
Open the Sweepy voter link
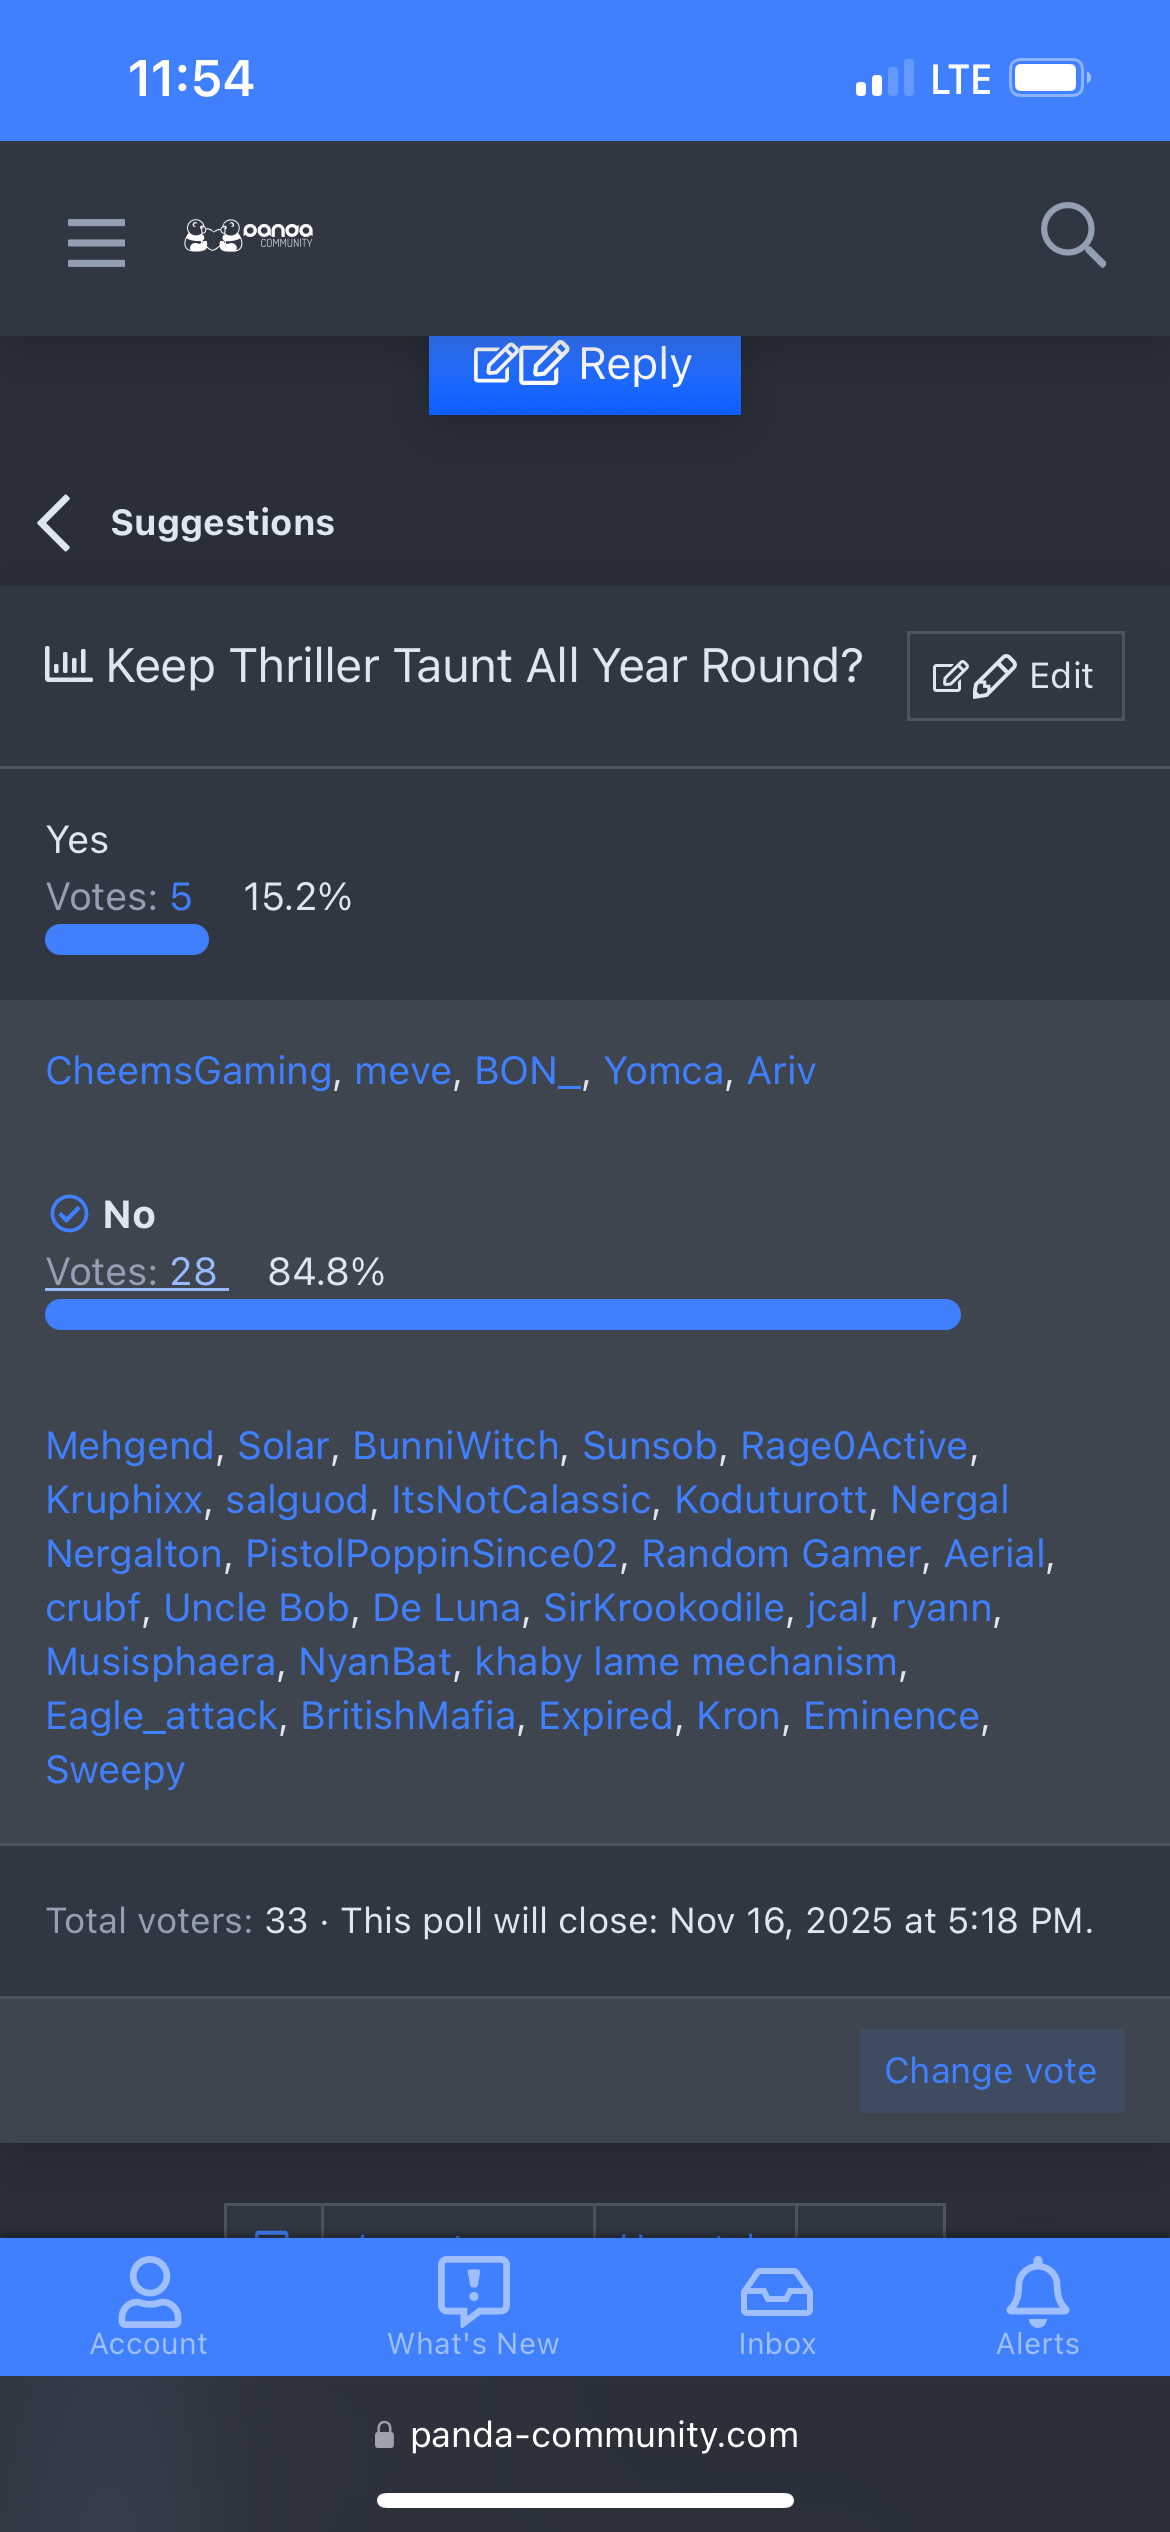[115, 1770]
